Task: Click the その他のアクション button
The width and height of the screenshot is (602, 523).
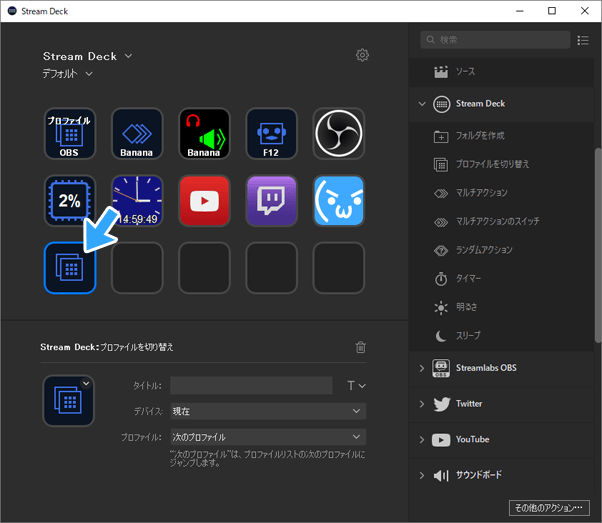Action: 549,508
